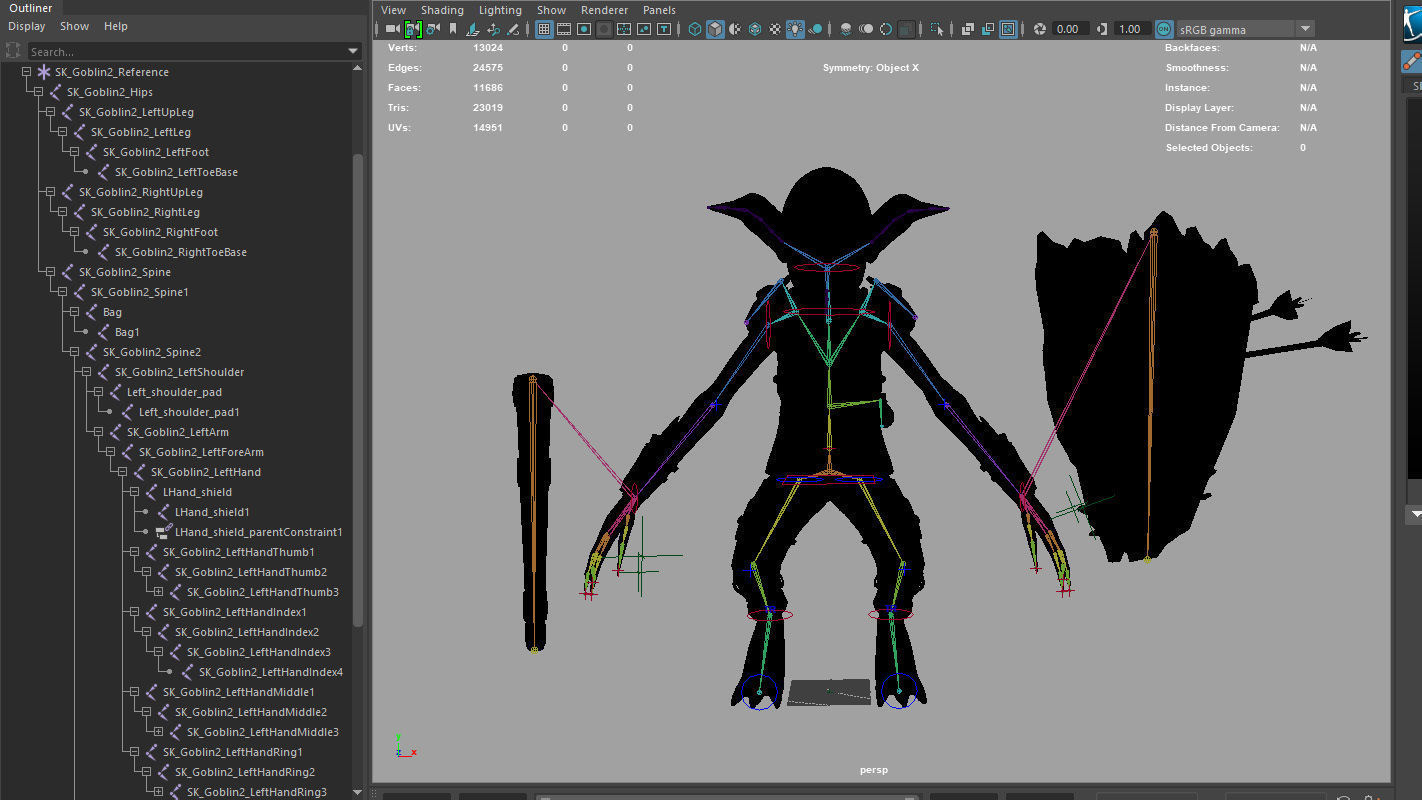Open the Outliner search options arrow
1422x800 pixels.
tap(353, 51)
